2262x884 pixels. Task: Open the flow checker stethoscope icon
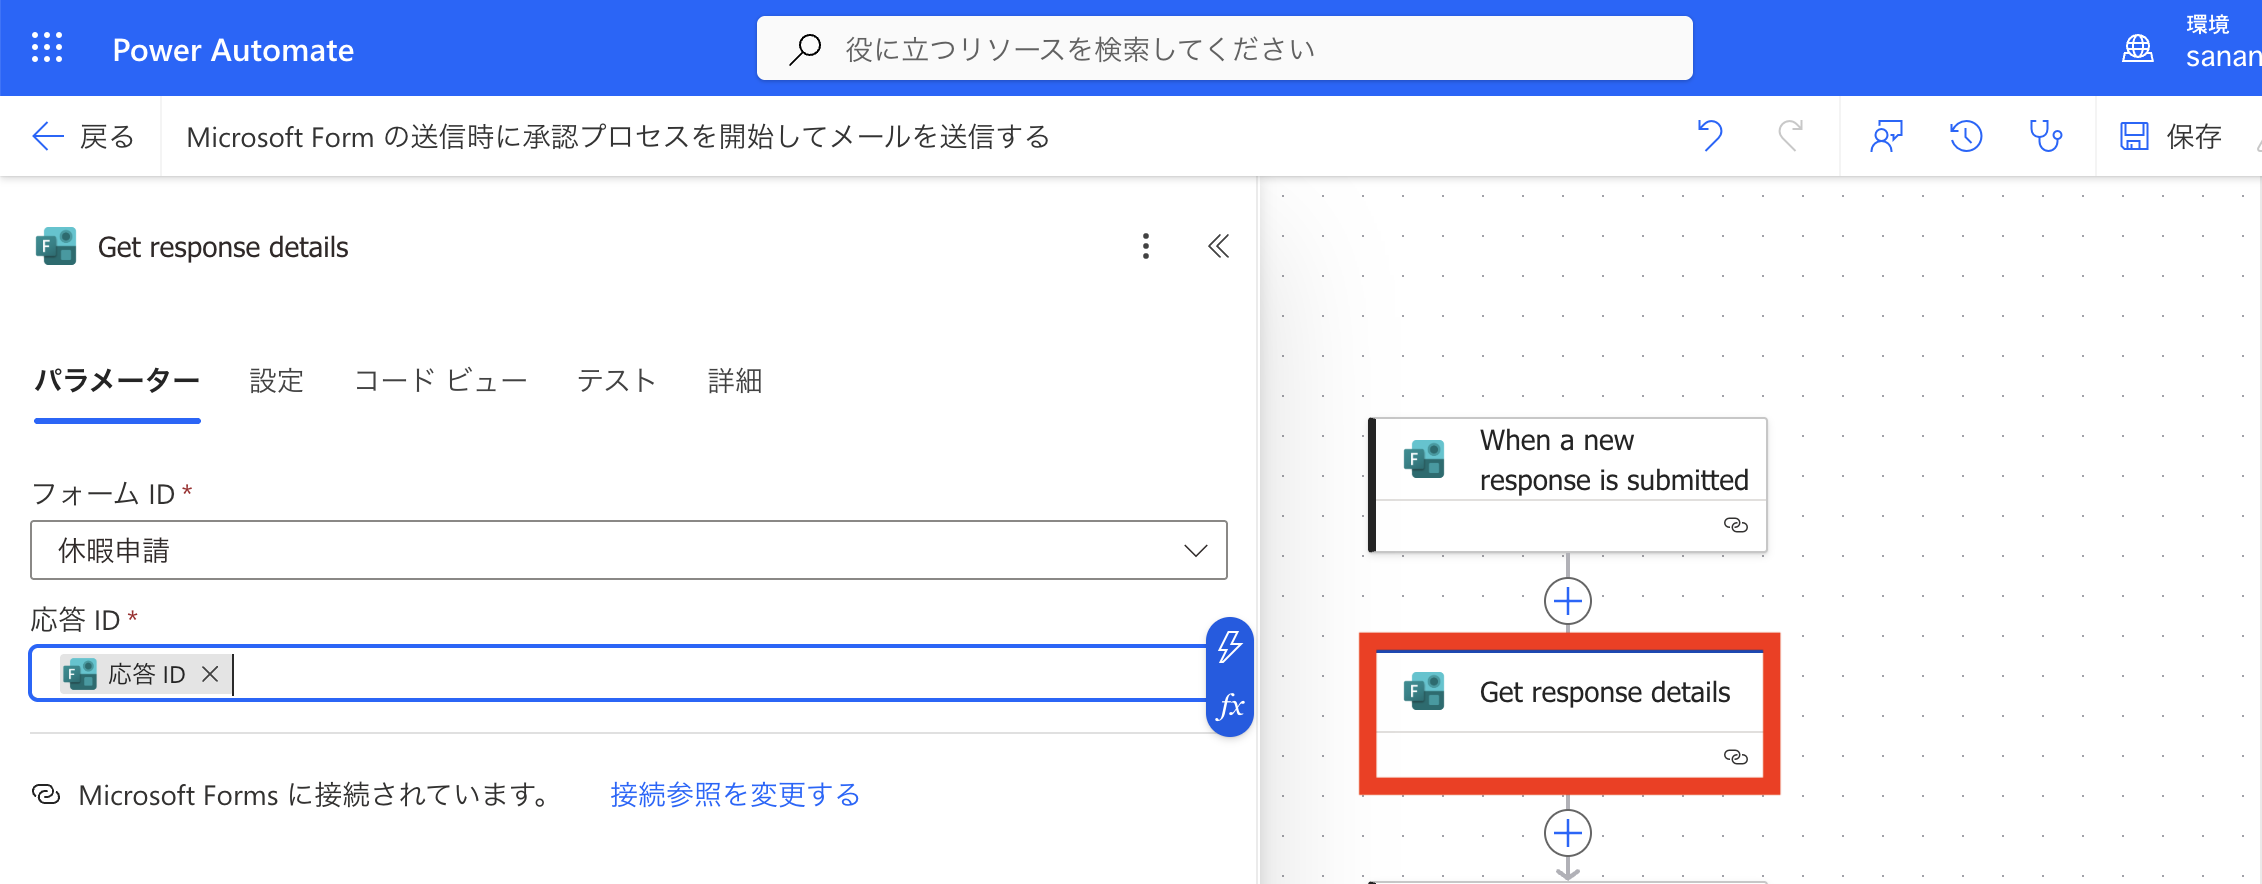[x=2046, y=136]
